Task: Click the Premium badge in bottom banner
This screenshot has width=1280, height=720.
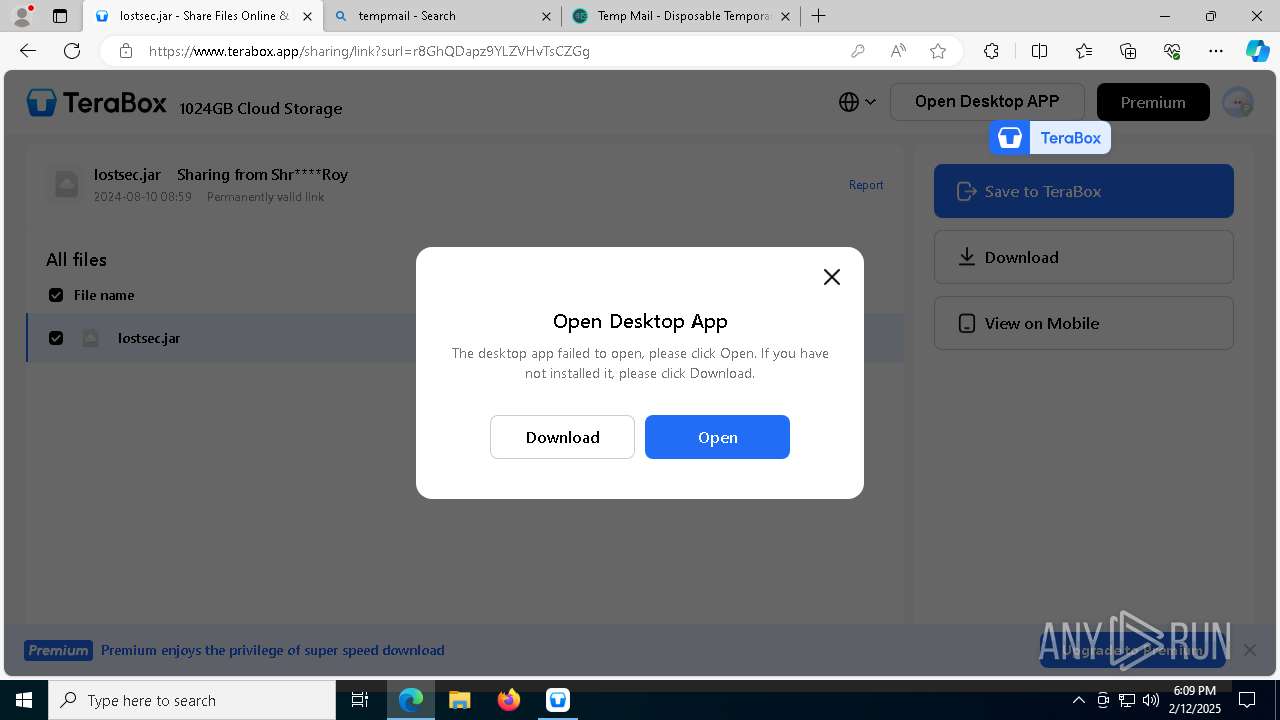Action: (58, 650)
